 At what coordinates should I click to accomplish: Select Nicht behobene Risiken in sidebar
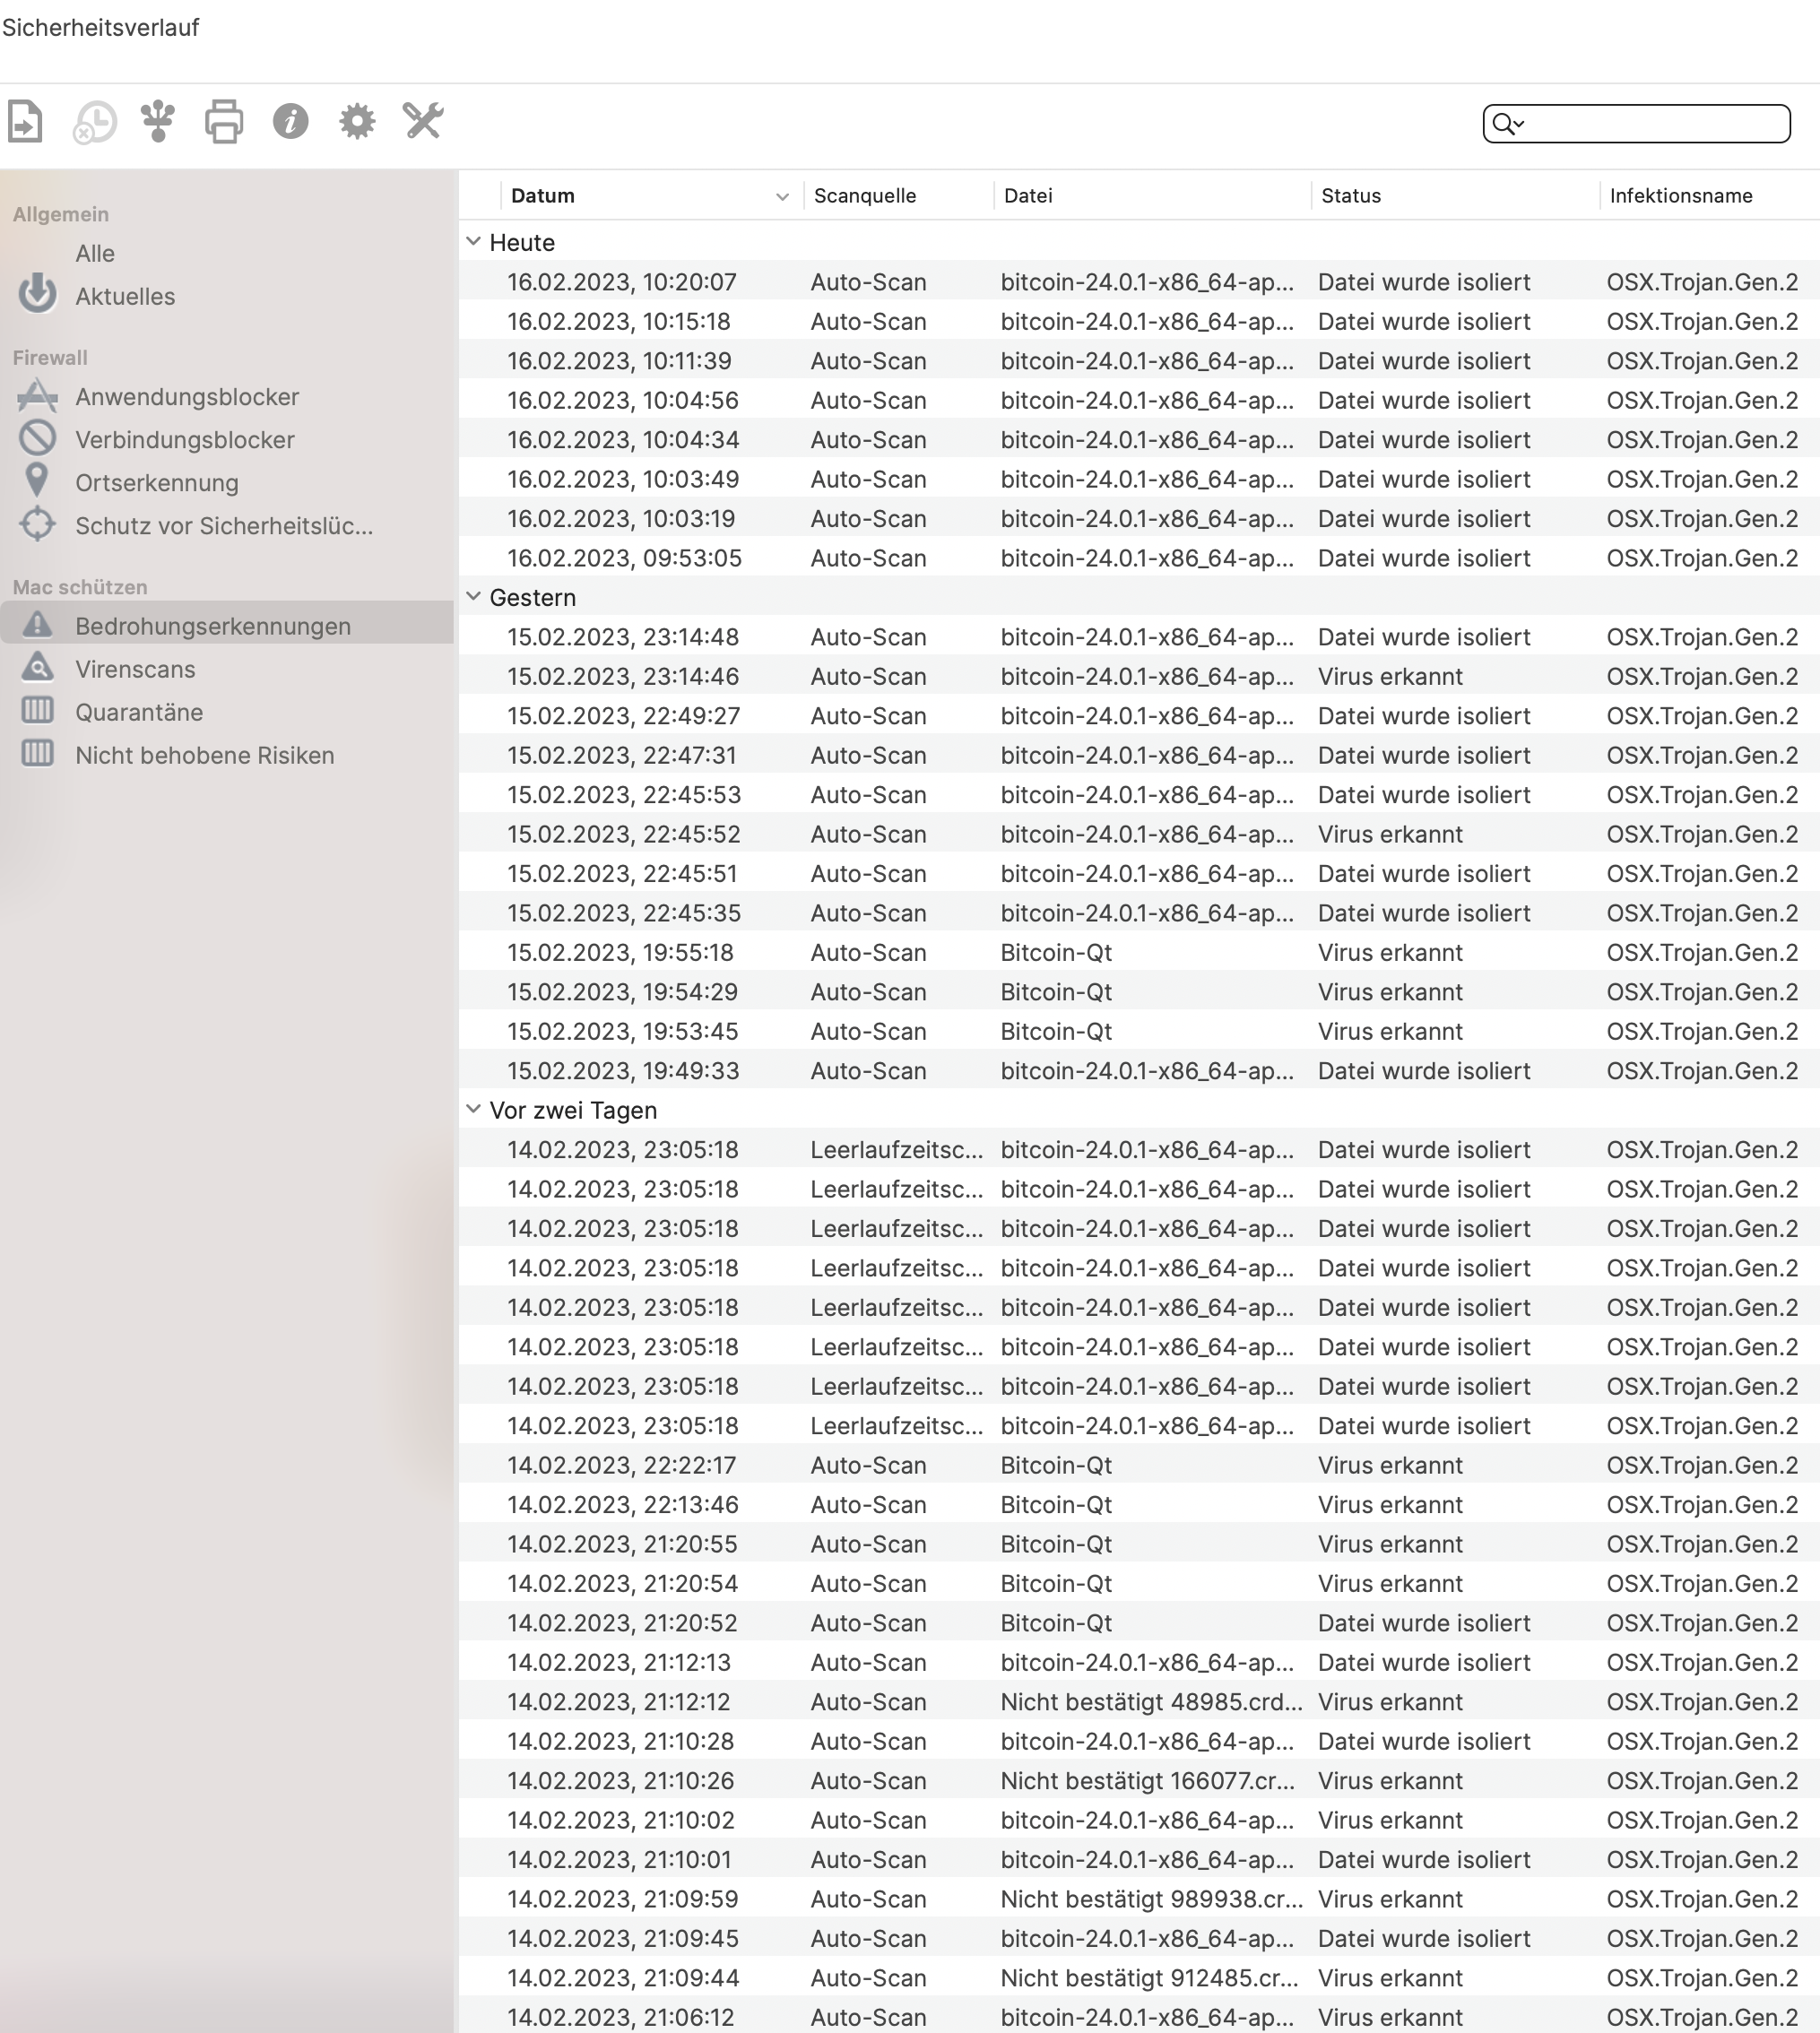click(x=205, y=755)
